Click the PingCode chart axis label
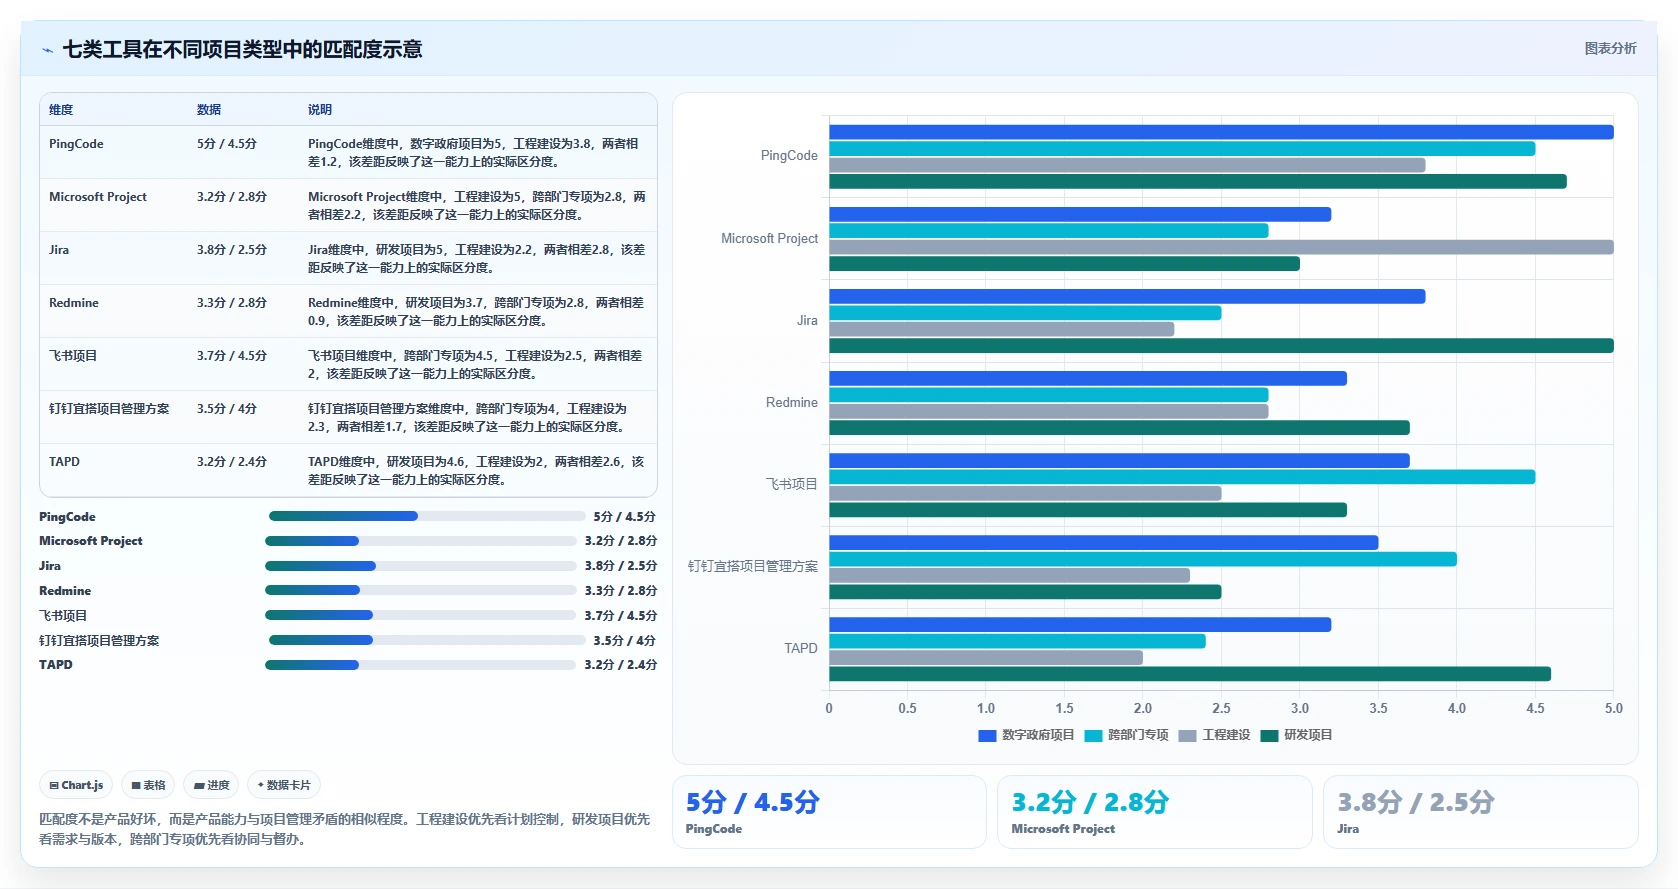 789,156
